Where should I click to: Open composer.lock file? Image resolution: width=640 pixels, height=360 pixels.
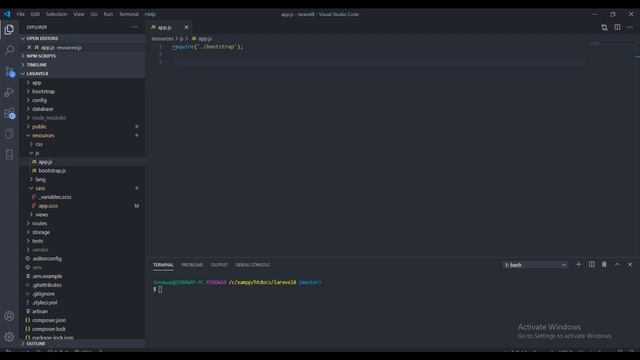click(x=82, y=329)
